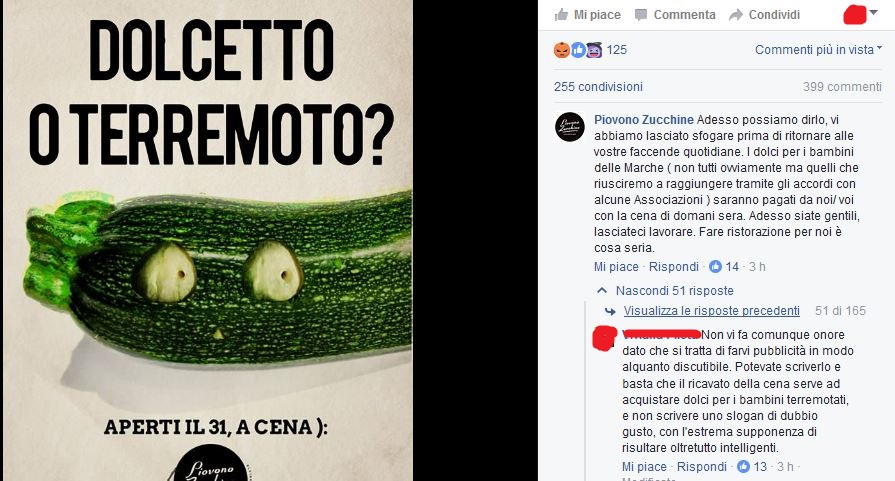Open the 399 commenti count
This screenshot has width=895, height=481.
click(842, 87)
